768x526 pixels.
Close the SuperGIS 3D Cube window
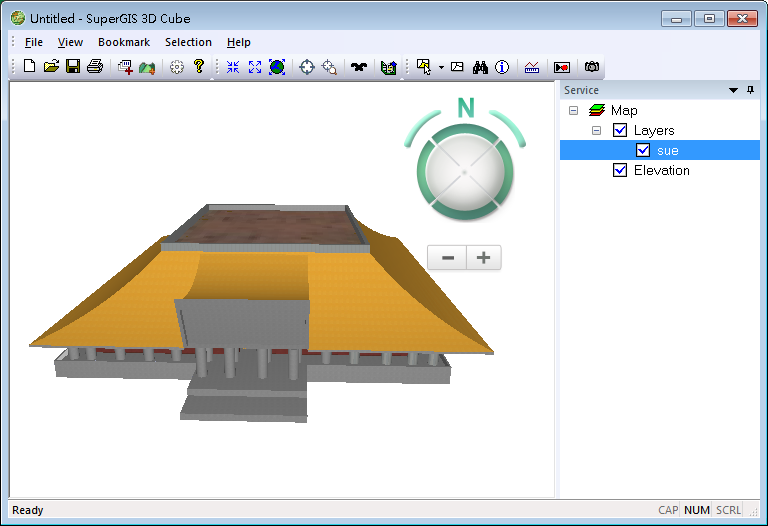(743, 19)
